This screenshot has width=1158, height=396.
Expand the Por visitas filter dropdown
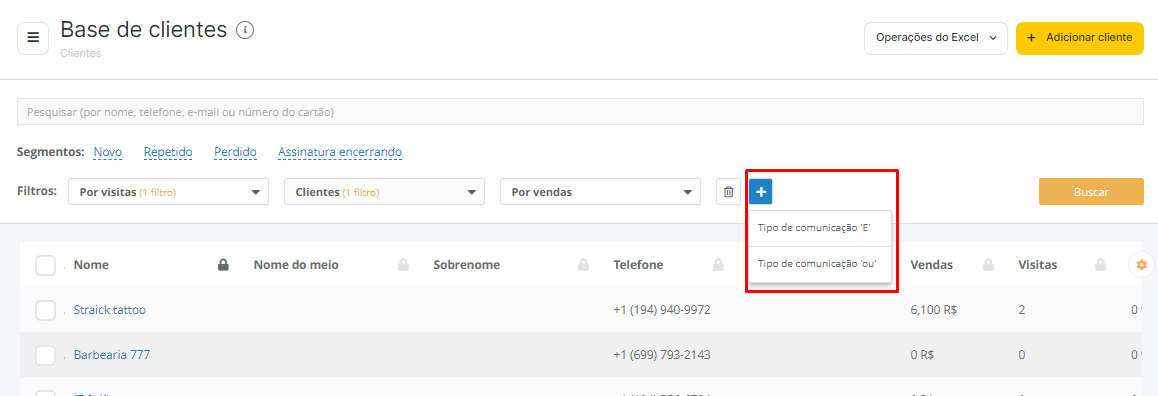(x=168, y=192)
